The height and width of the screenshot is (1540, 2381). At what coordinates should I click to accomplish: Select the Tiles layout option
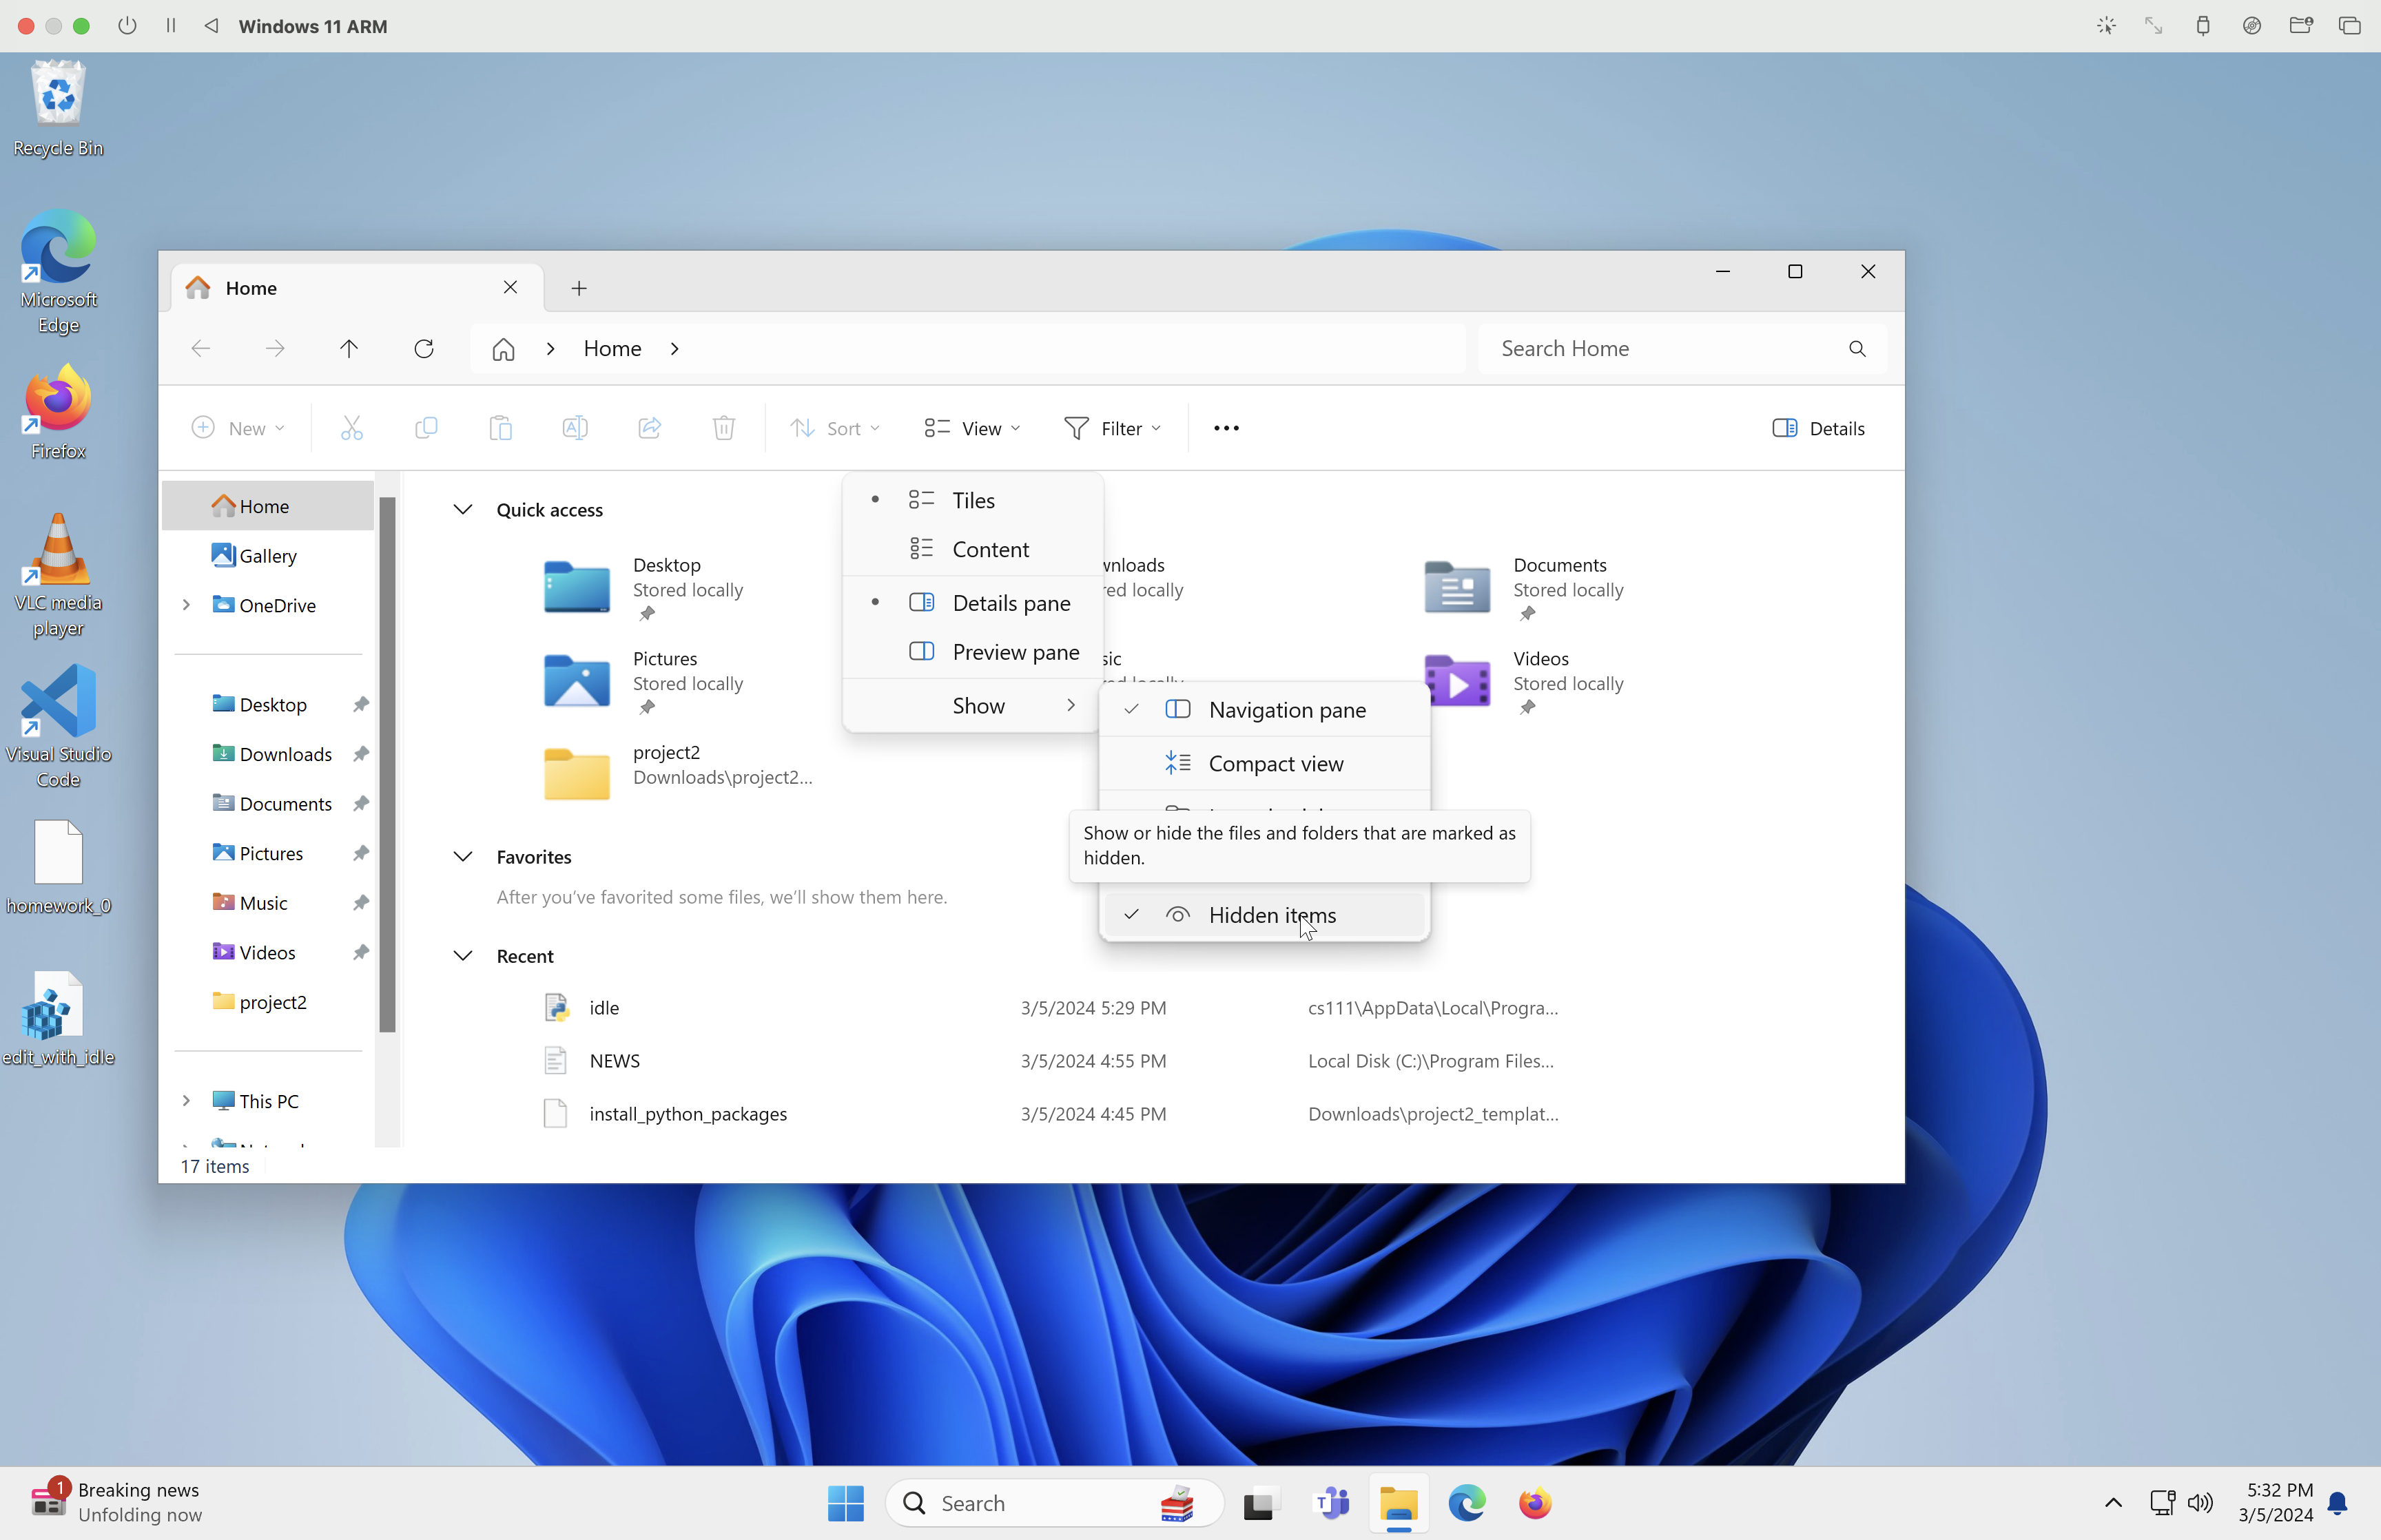(x=973, y=500)
